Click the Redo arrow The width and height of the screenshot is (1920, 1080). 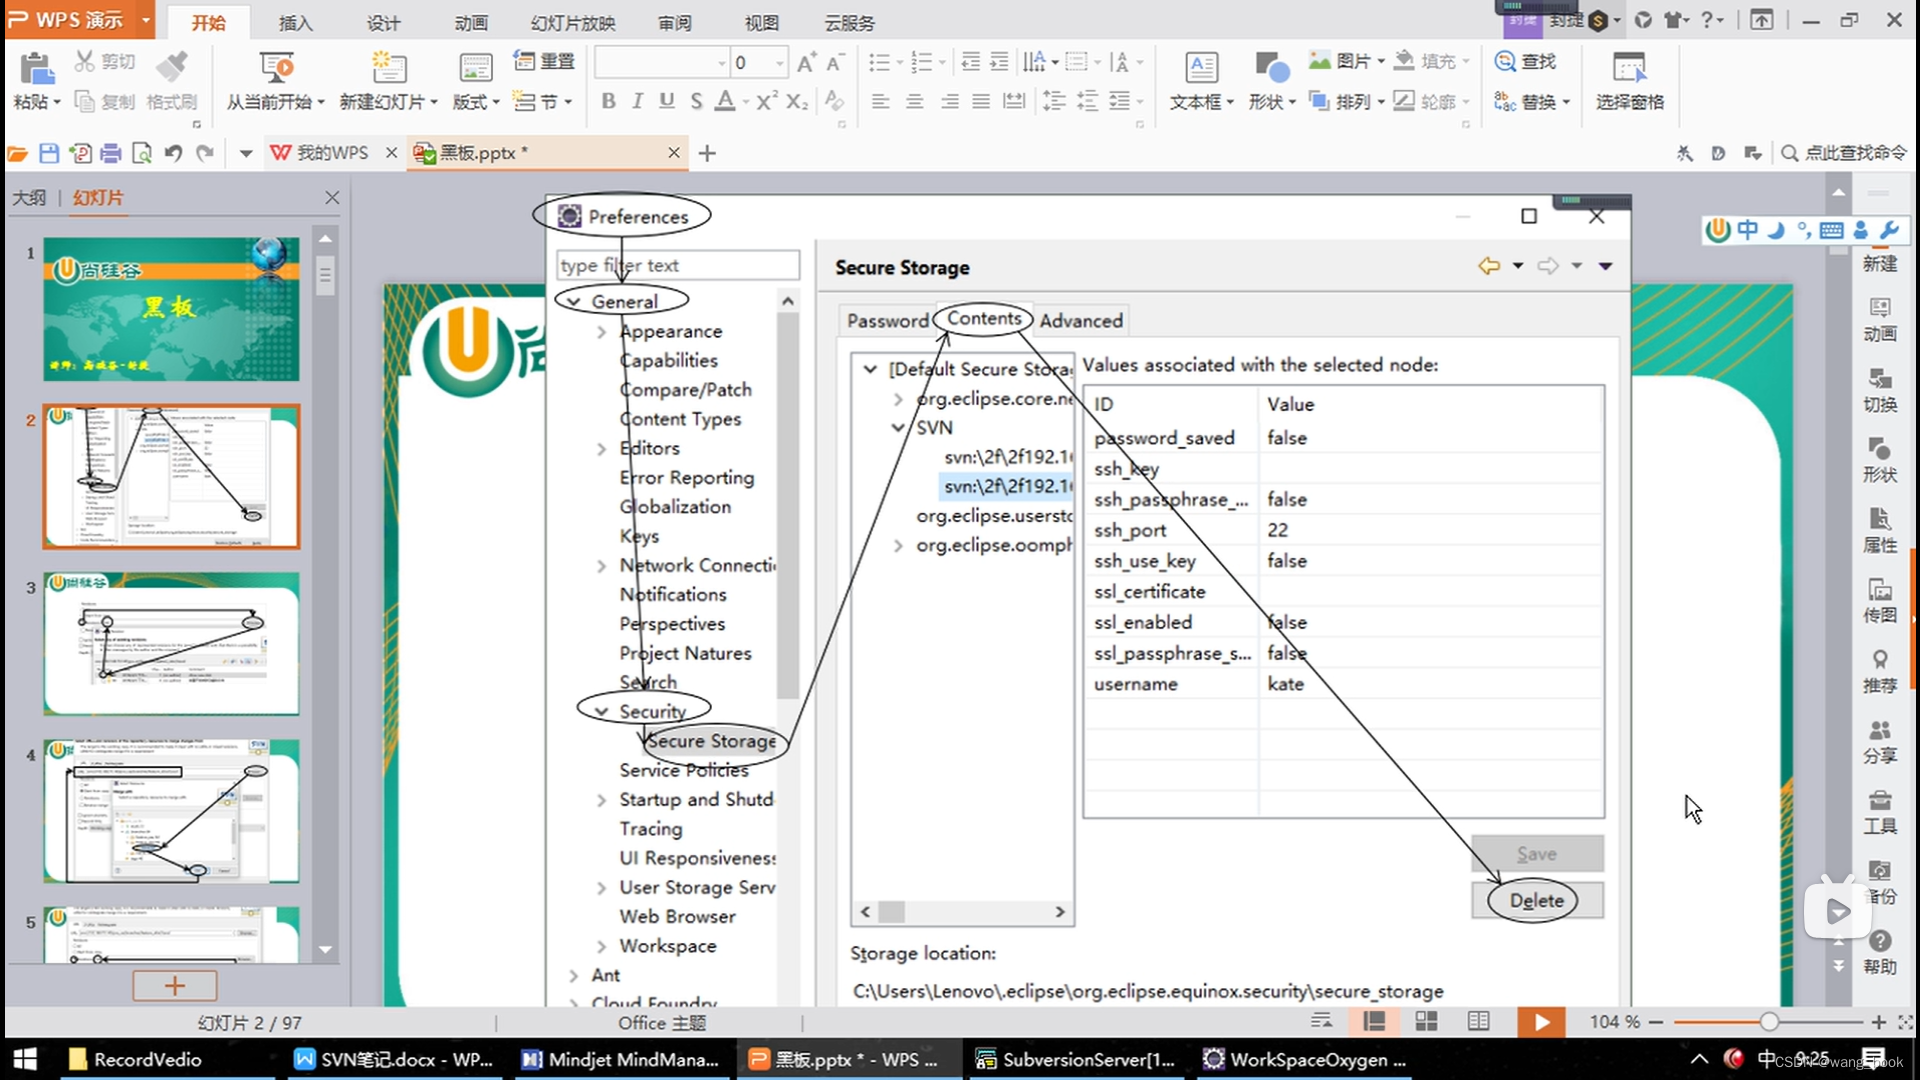click(x=205, y=153)
